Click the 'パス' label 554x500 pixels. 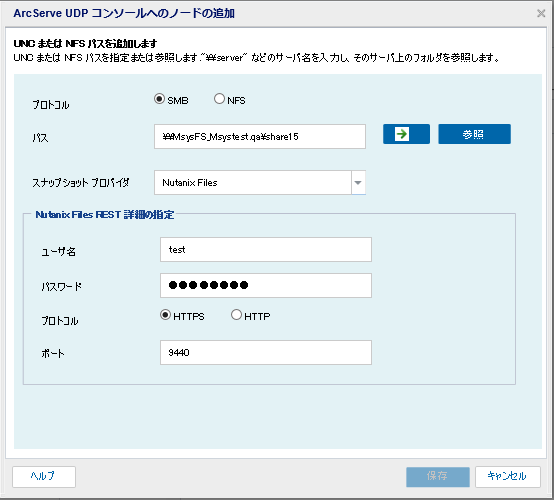[x=40, y=137]
